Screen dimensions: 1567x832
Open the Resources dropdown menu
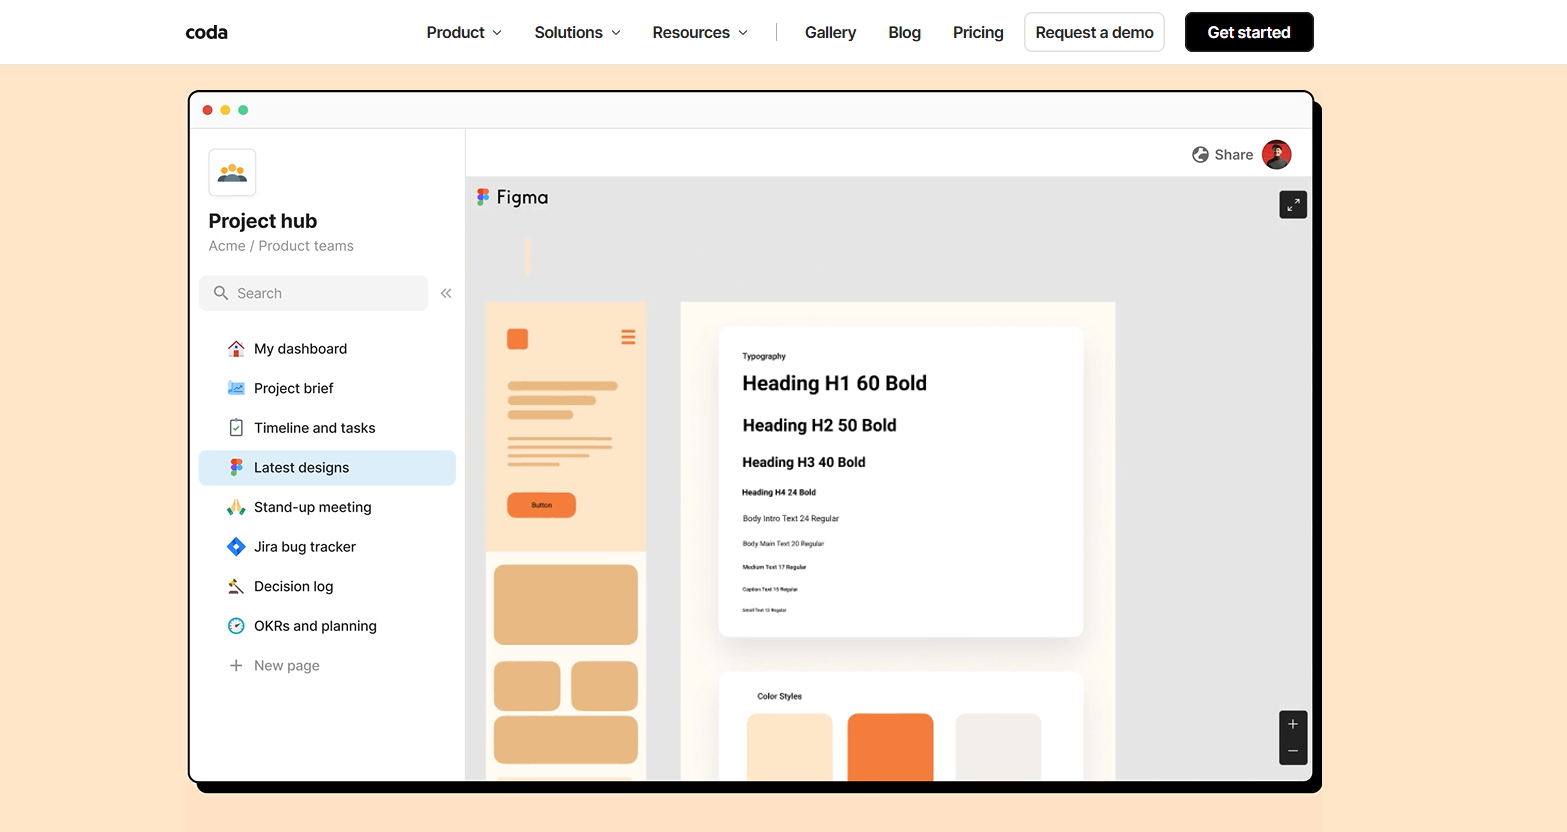click(700, 32)
